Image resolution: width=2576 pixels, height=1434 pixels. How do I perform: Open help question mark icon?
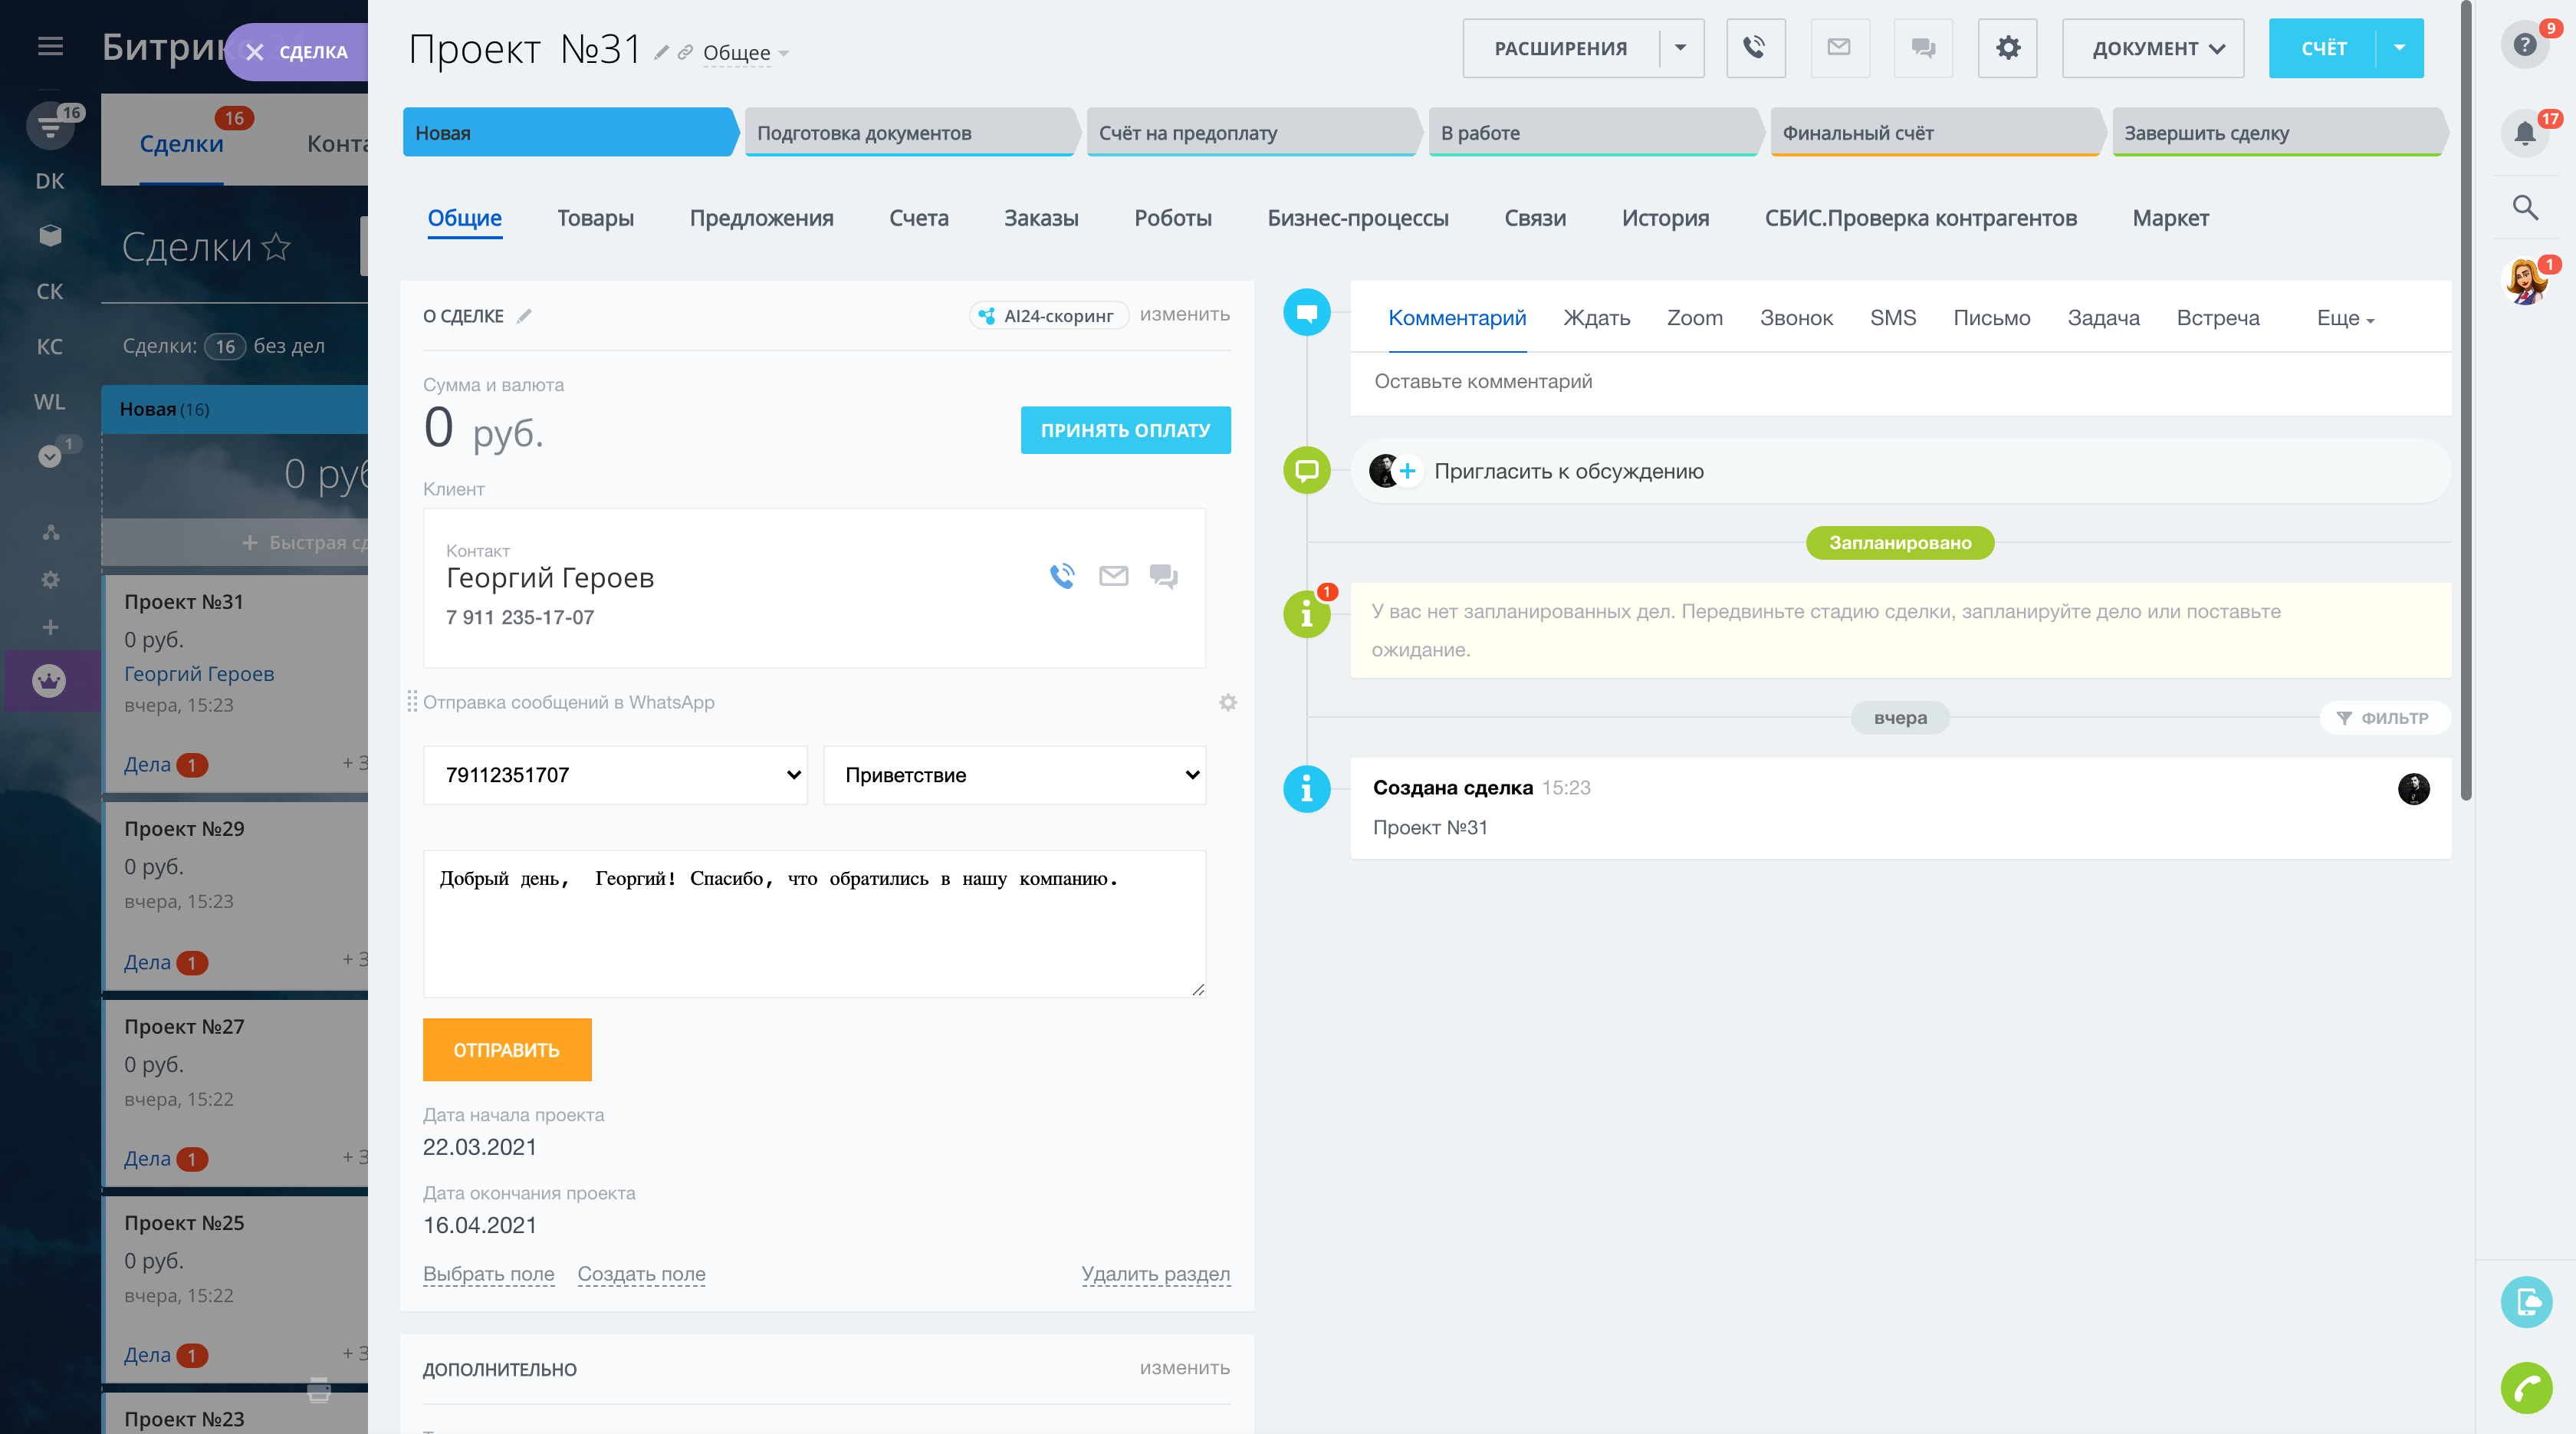(x=2524, y=45)
